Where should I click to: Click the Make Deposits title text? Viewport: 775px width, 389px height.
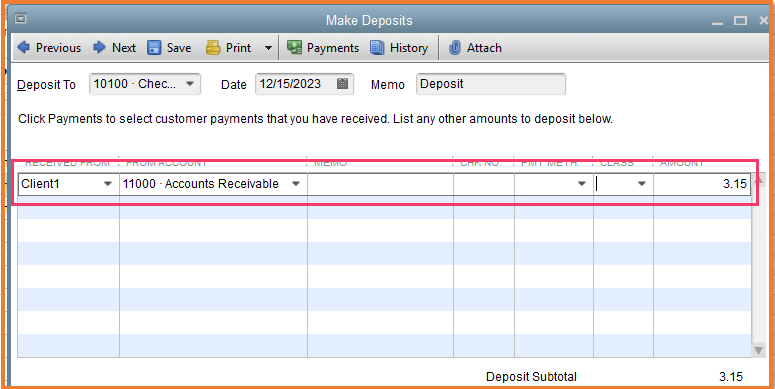pyautogui.click(x=369, y=21)
